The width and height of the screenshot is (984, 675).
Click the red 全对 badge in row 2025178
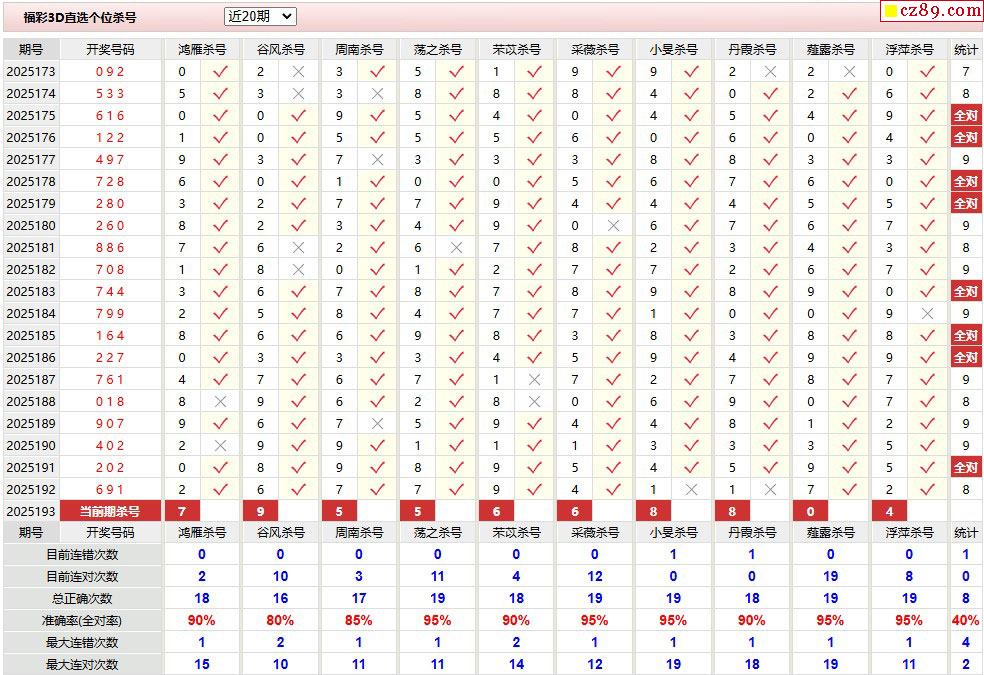tap(966, 181)
